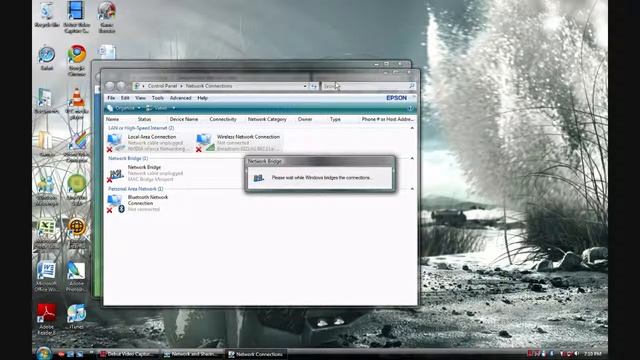Open VLC media player desktop shortcut
This screenshot has height=360, width=640.
[76, 104]
